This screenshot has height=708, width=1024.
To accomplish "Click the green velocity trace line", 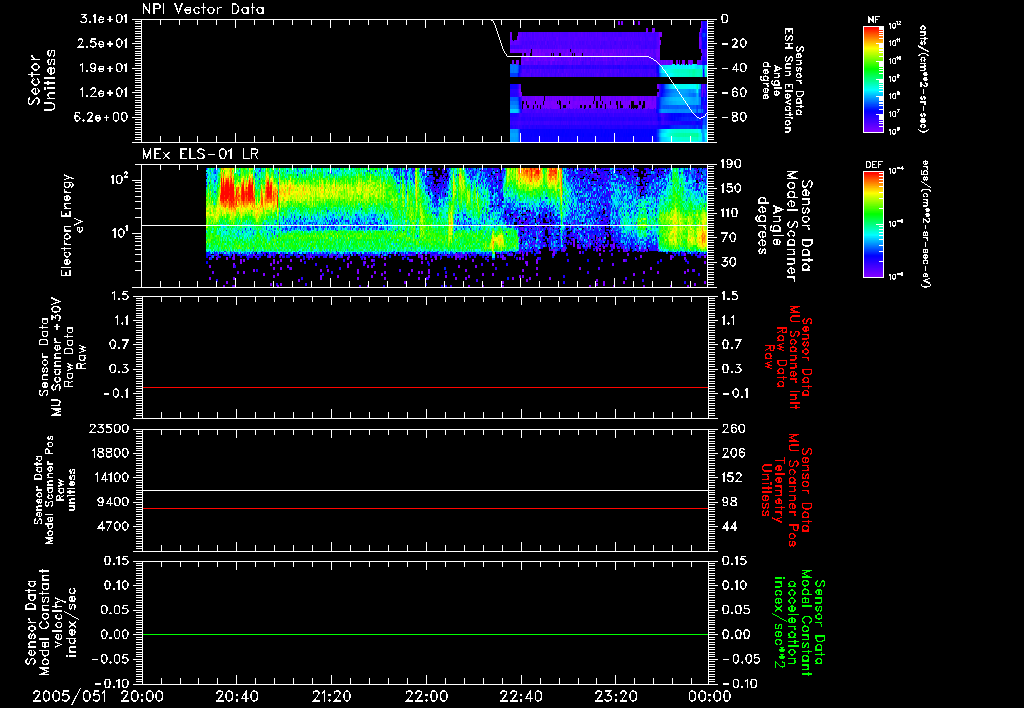I will point(425,634).
